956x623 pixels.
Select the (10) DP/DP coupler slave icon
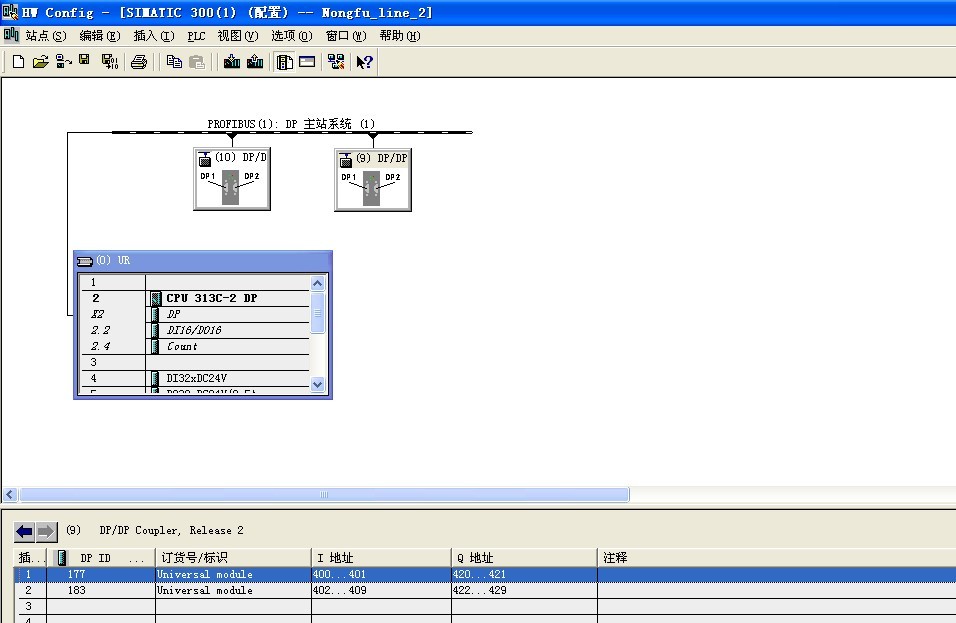click(232, 179)
